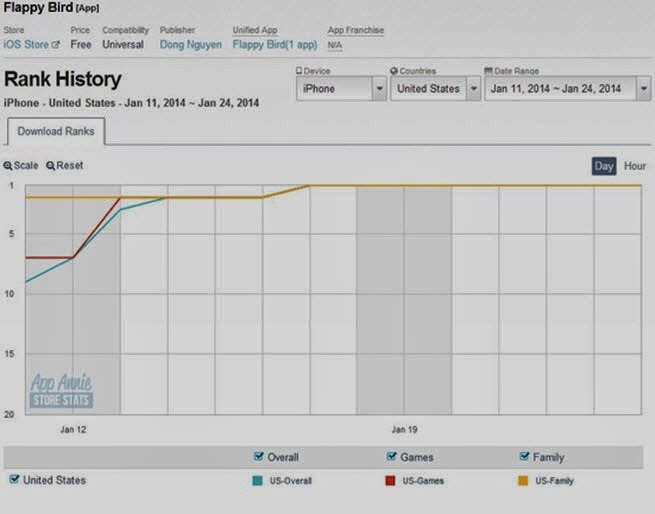
Task: Open the Countries dropdown showing United States
Action: [435, 89]
